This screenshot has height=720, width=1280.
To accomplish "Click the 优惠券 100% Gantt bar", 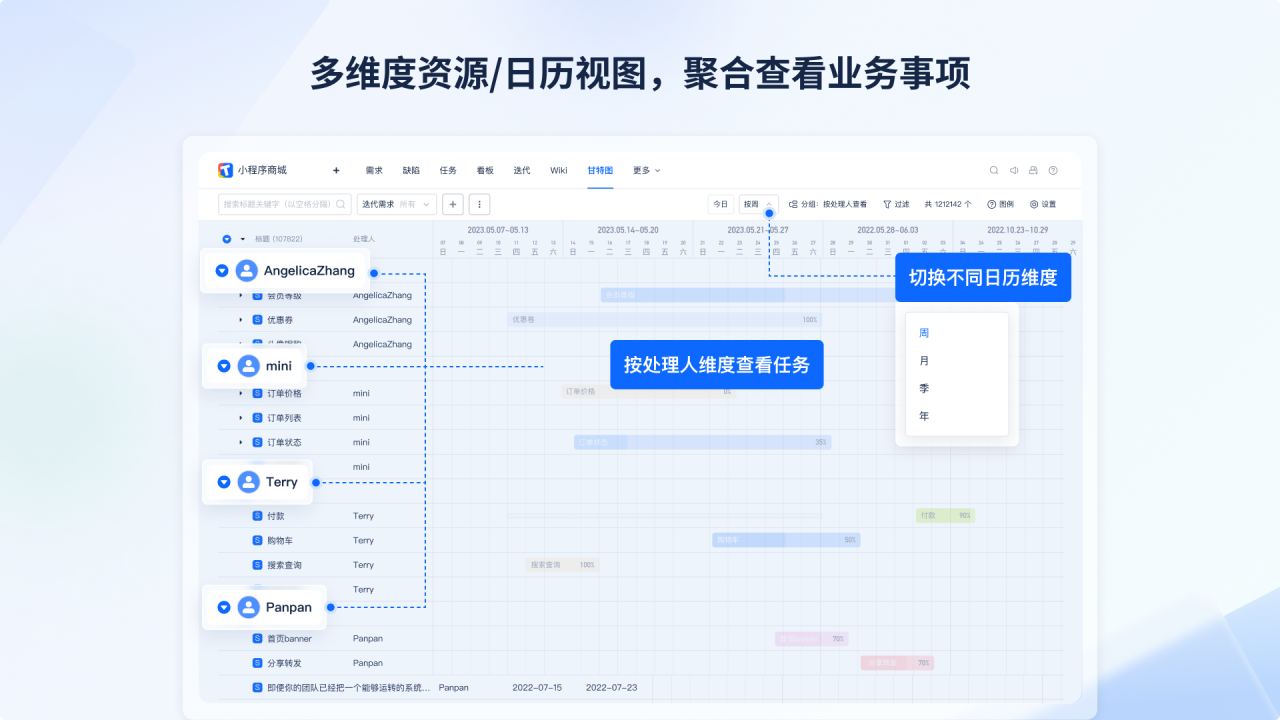I will click(x=664, y=320).
